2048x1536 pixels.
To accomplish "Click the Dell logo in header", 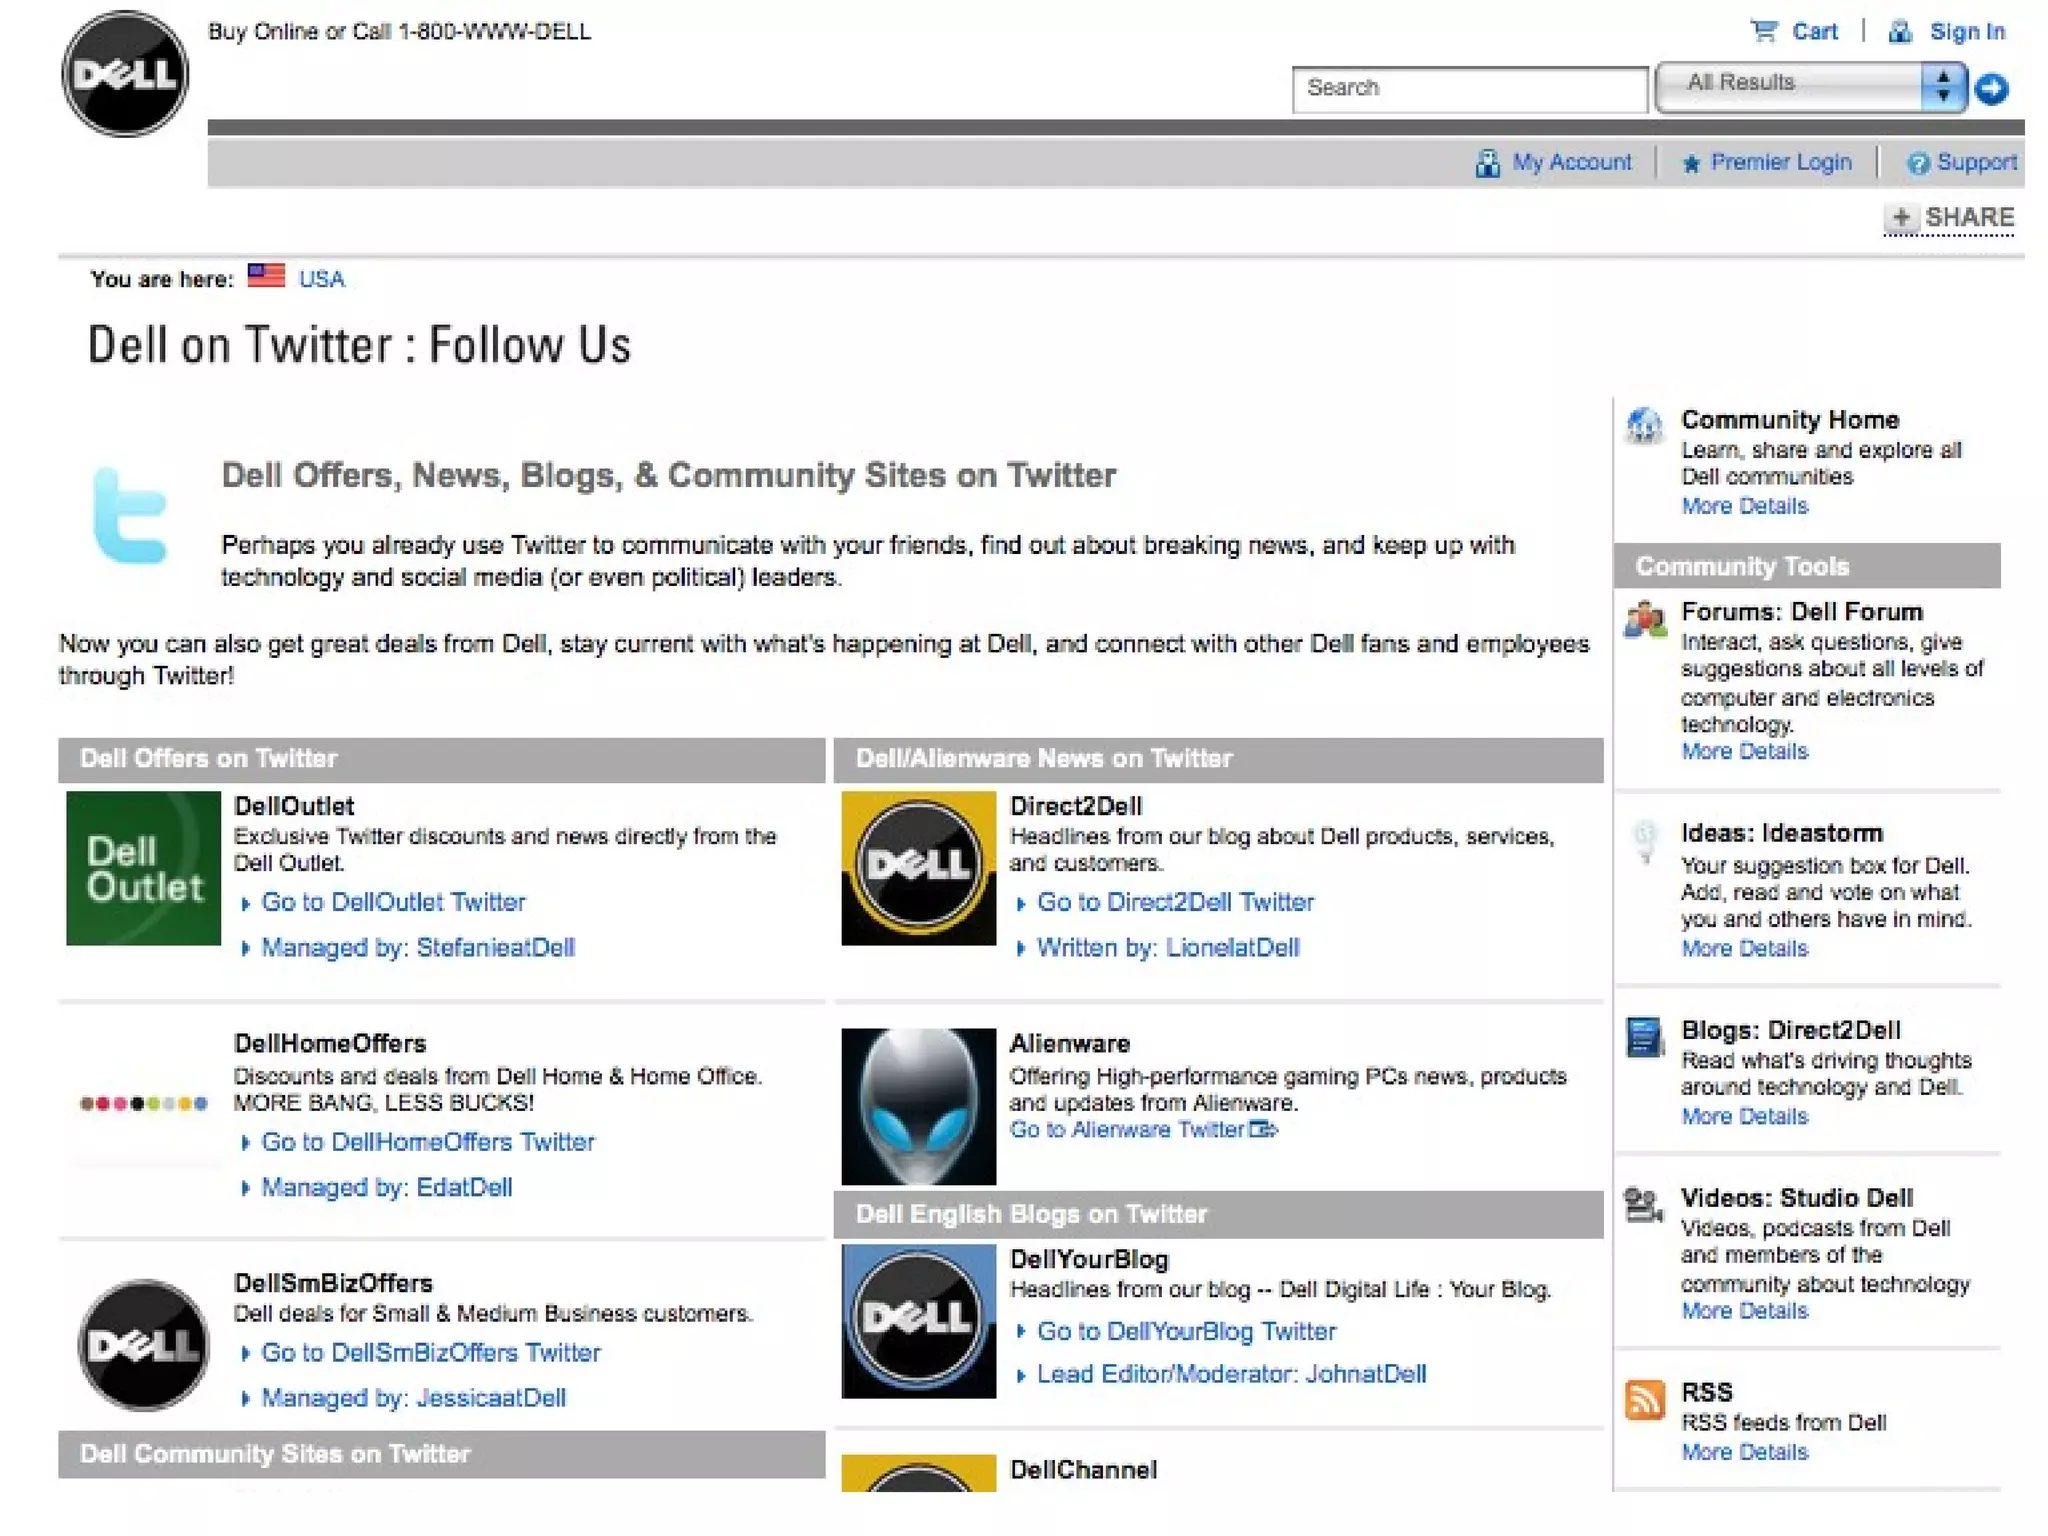I will (125, 74).
